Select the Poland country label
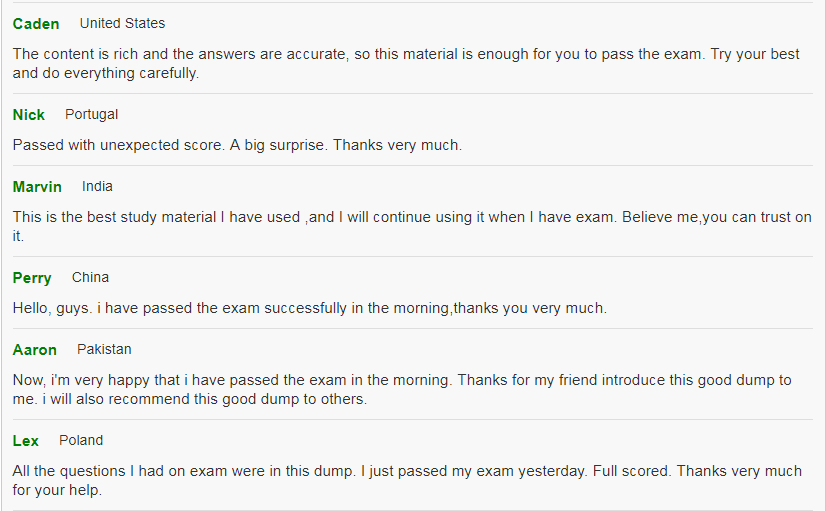This screenshot has height=511, width=826. [x=81, y=440]
